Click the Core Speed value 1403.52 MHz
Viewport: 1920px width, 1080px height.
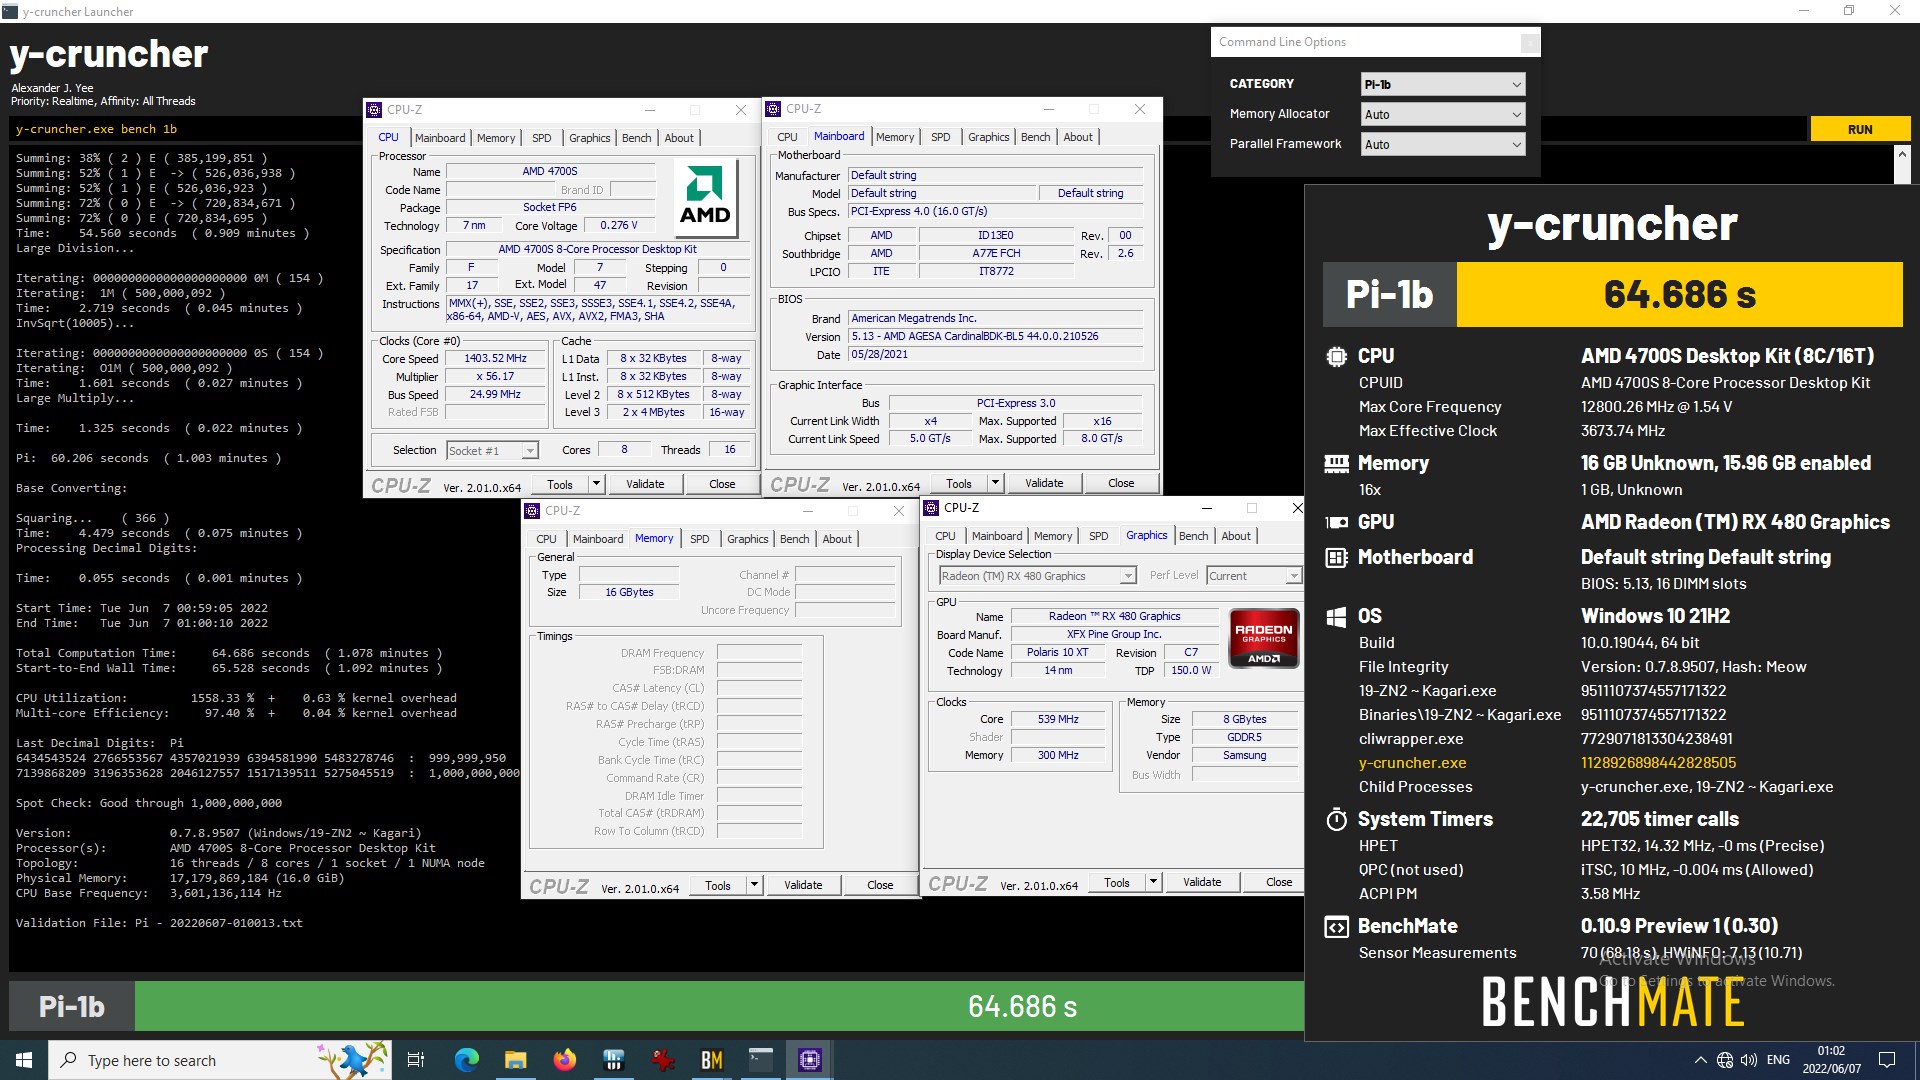(495, 359)
